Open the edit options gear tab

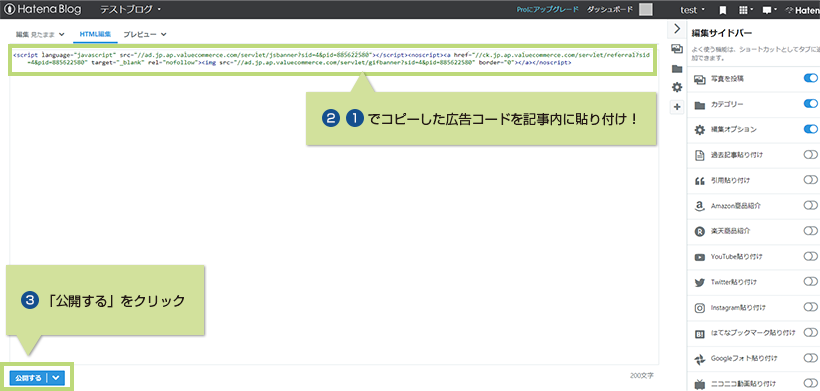point(677,87)
